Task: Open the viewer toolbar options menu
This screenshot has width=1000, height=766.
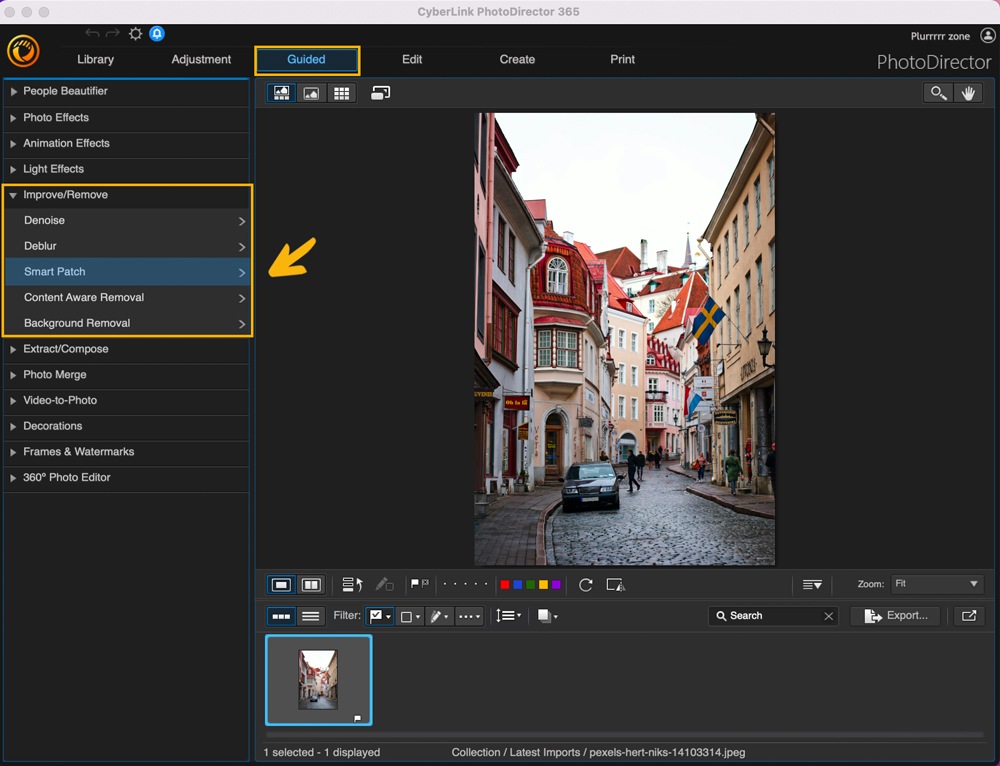Action: click(x=812, y=584)
